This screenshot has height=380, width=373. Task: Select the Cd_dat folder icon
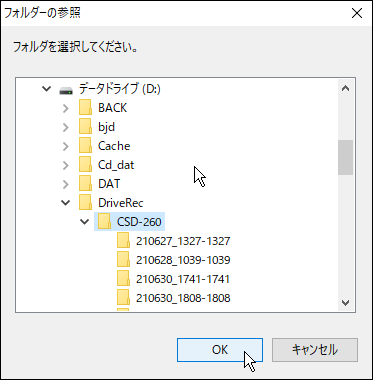tap(85, 165)
